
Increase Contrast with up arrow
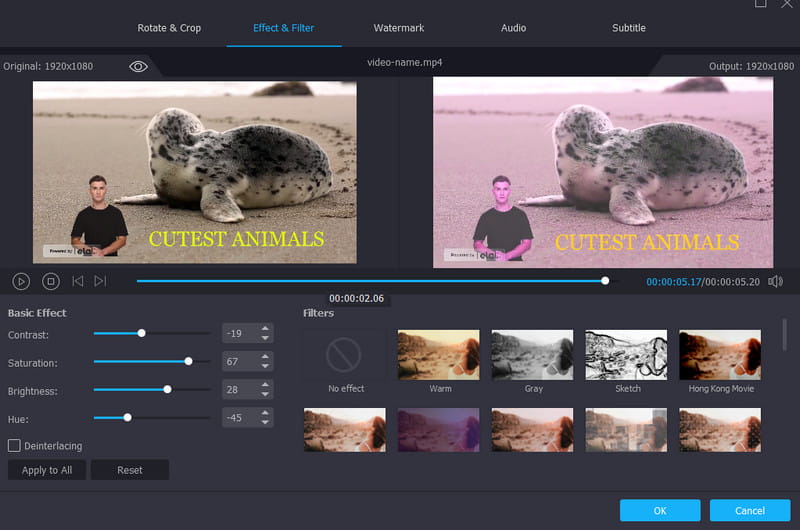pyautogui.click(x=265, y=329)
